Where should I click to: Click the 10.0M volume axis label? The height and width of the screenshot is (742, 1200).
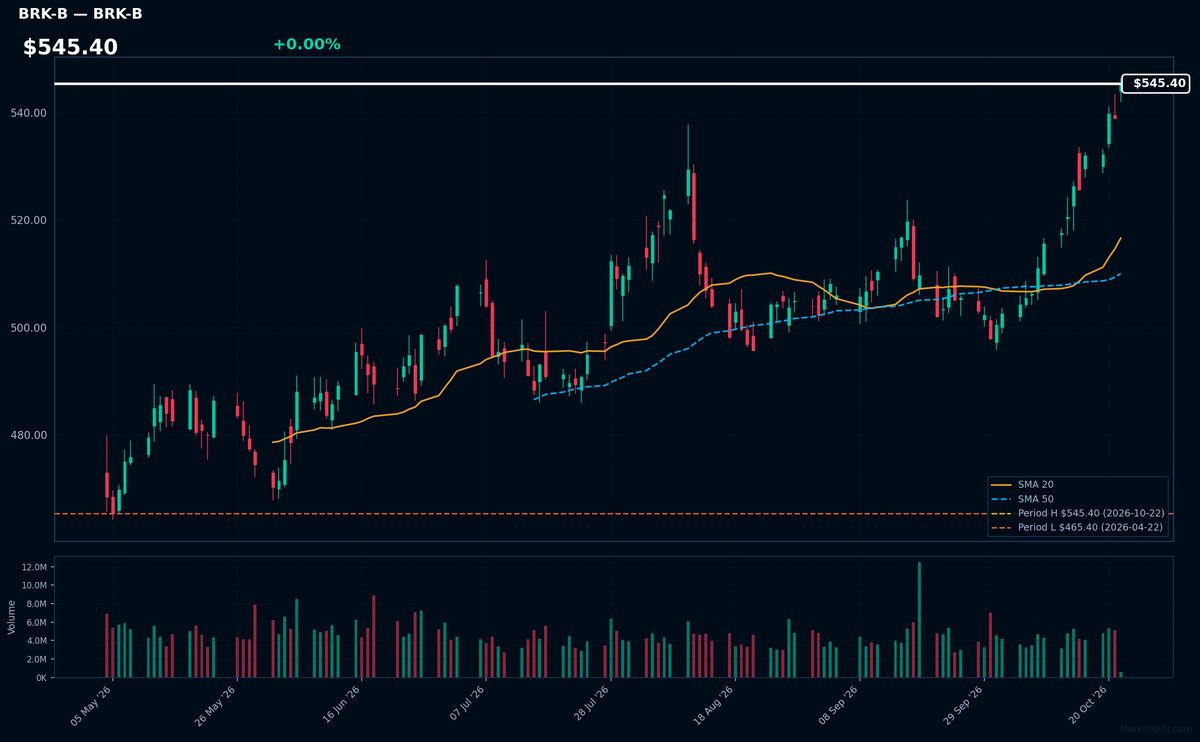pyautogui.click(x=34, y=585)
